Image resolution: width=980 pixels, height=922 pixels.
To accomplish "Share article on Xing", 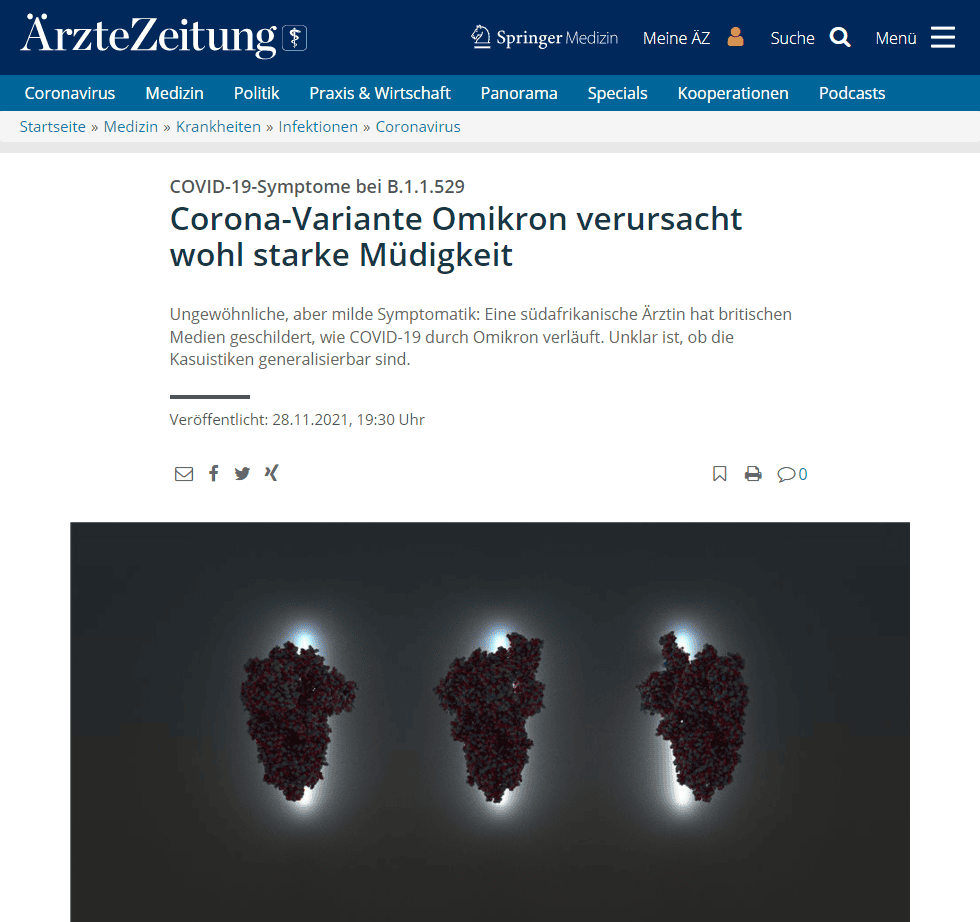I will pyautogui.click(x=271, y=473).
